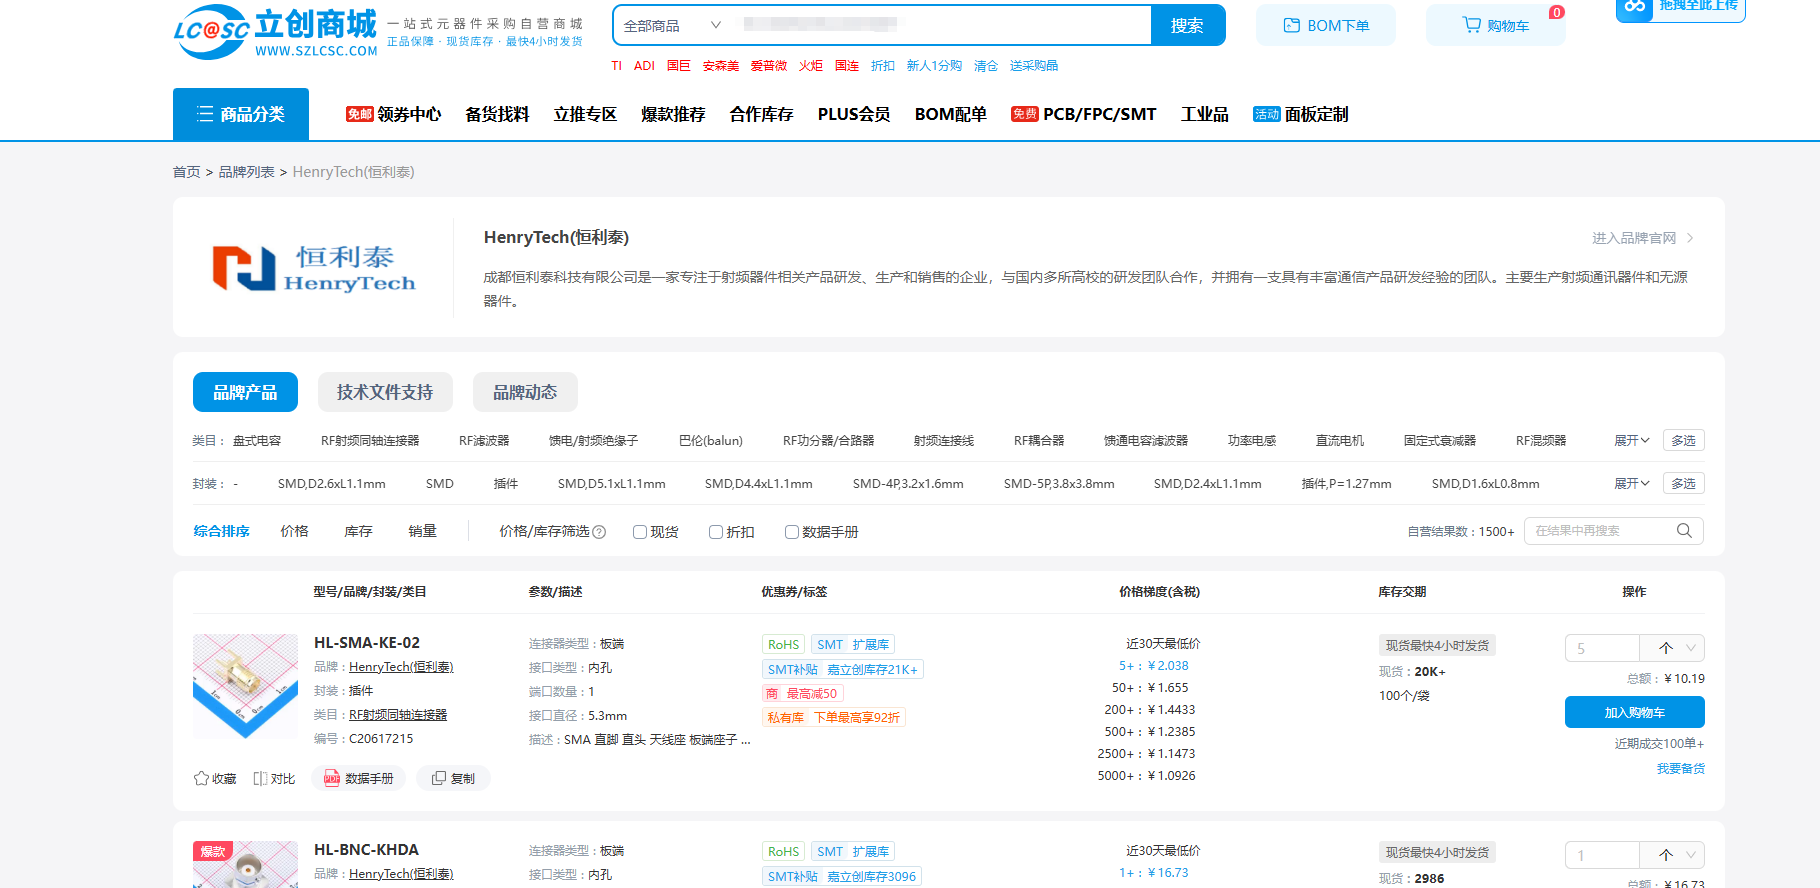Viewport: 1820px width, 888px height.
Task: Sort results by stock (库存)
Action: pos(358,531)
